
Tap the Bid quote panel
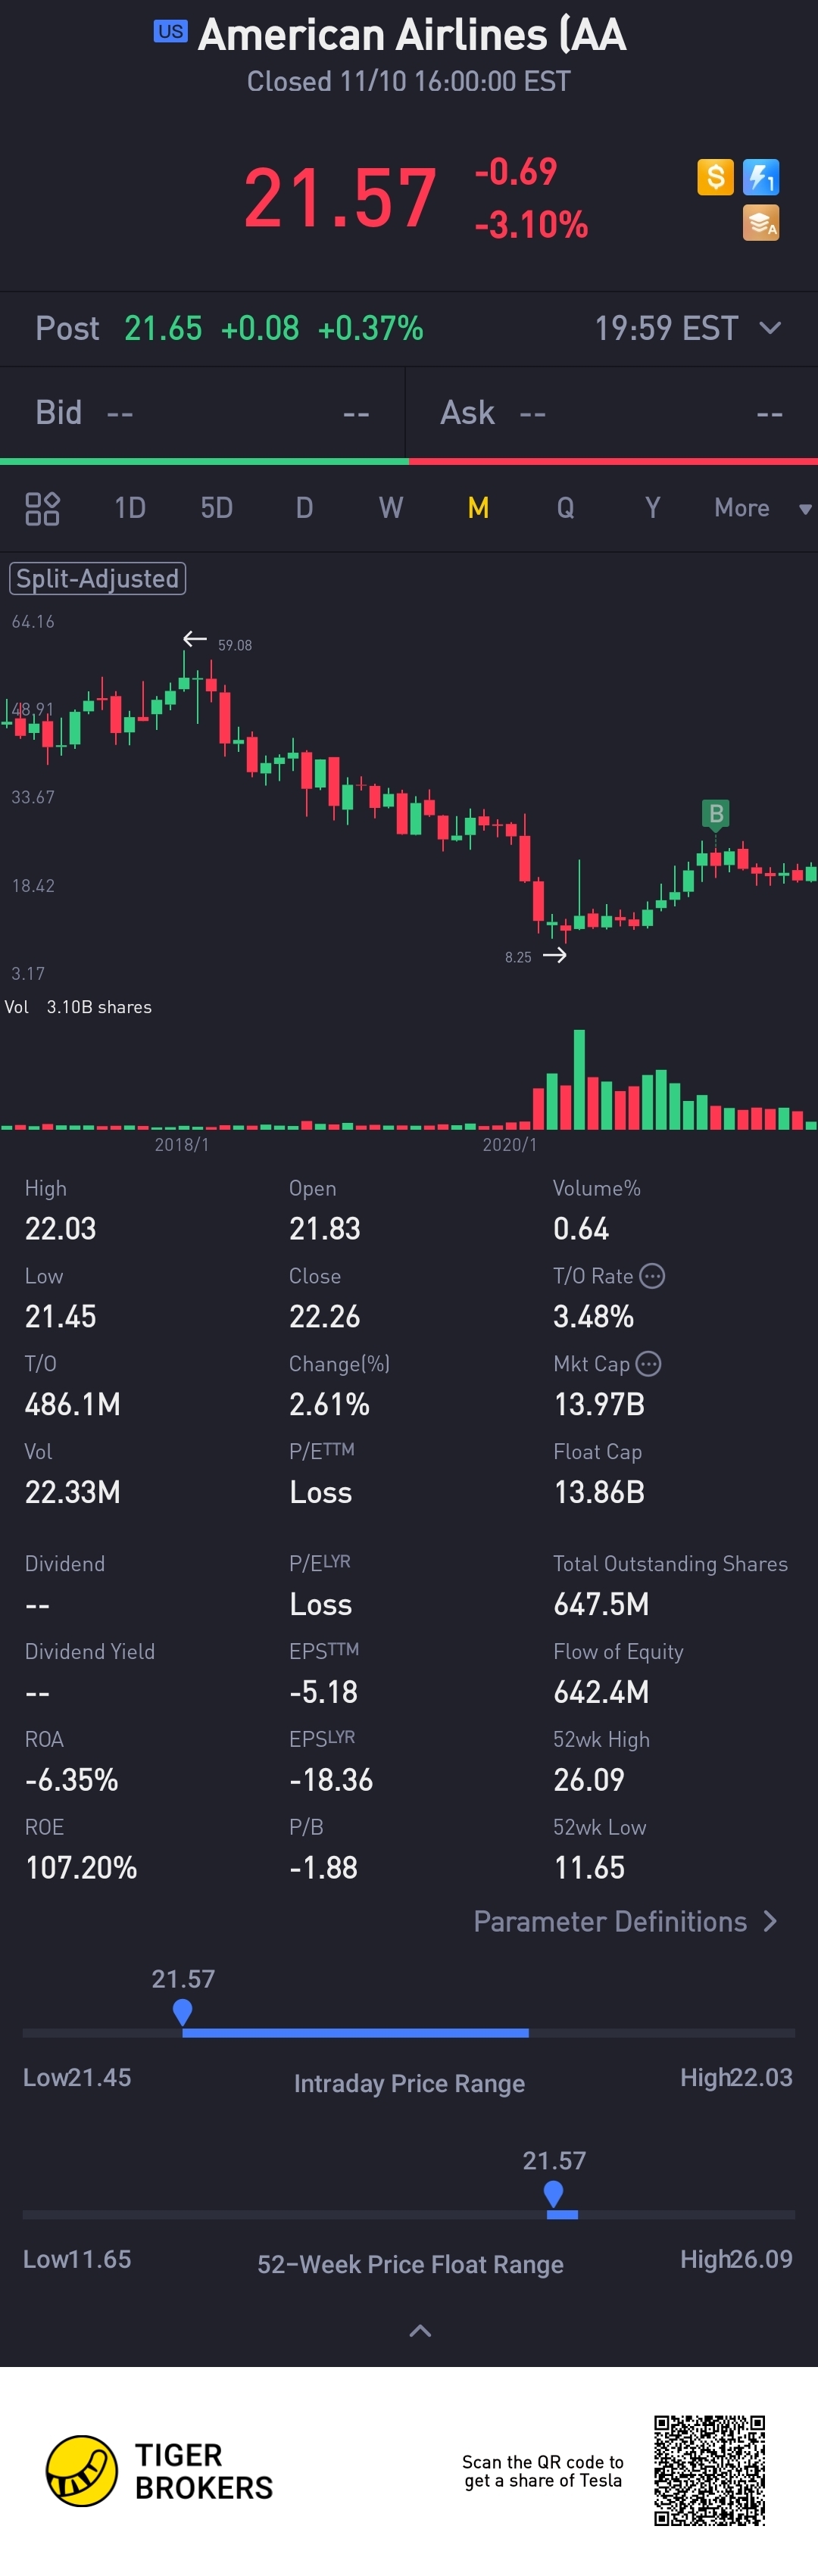click(x=202, y=413)
